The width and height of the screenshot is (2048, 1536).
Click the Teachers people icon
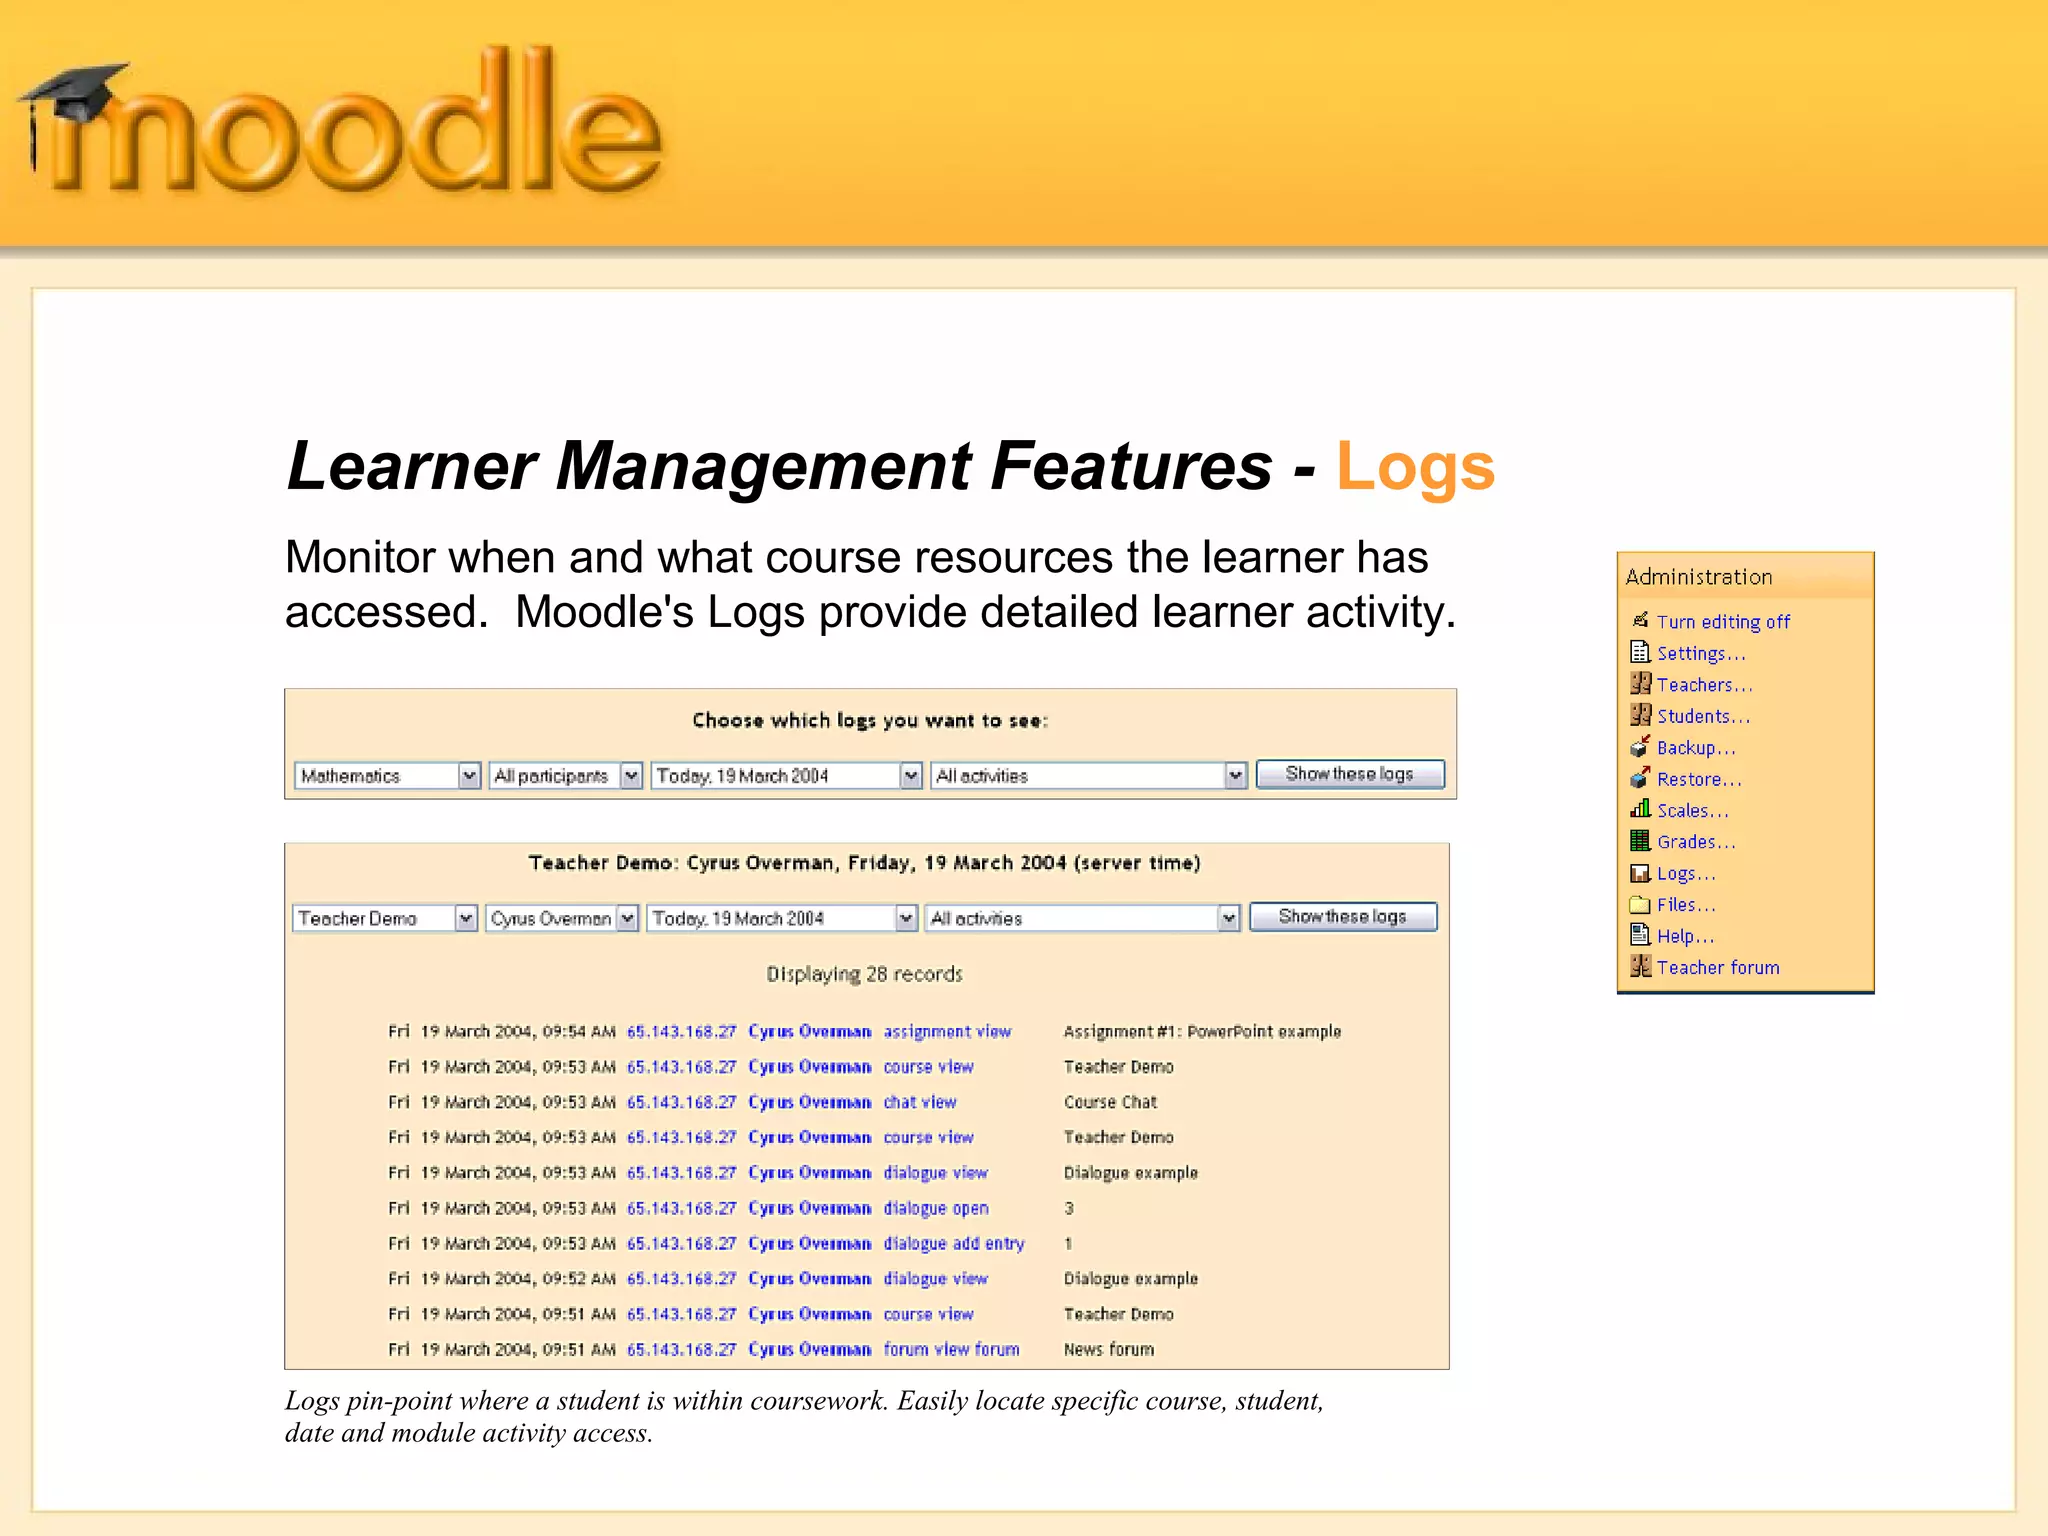(x=1640, y=683)
